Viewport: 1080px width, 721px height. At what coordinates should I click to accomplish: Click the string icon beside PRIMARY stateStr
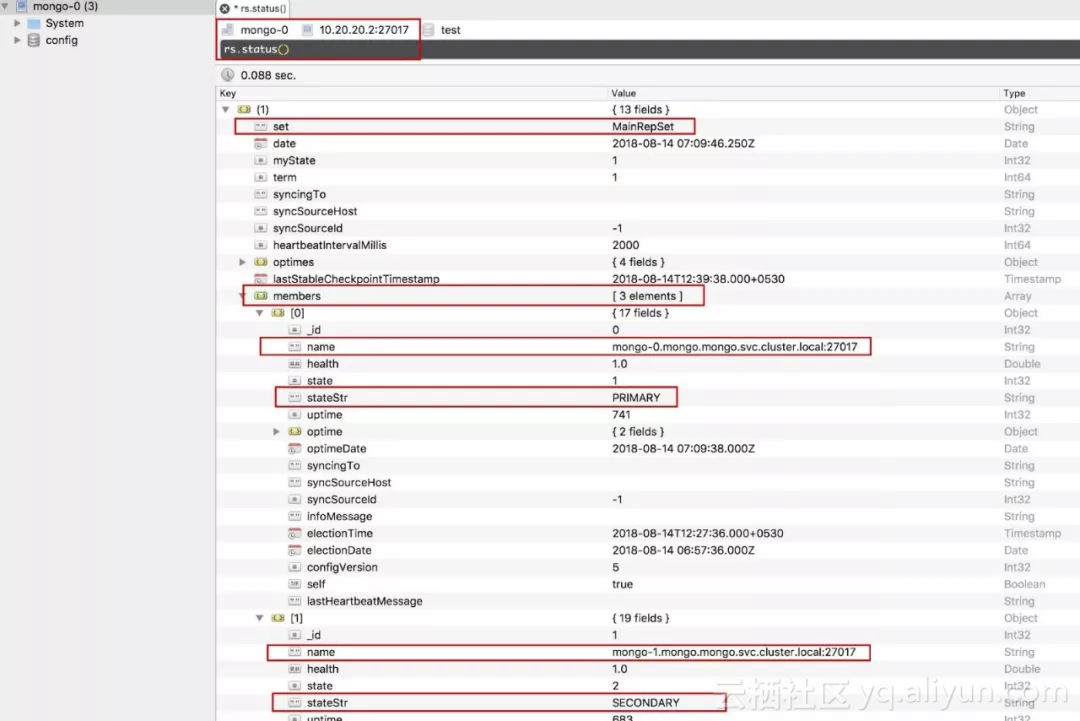click(x=294, y=397)
